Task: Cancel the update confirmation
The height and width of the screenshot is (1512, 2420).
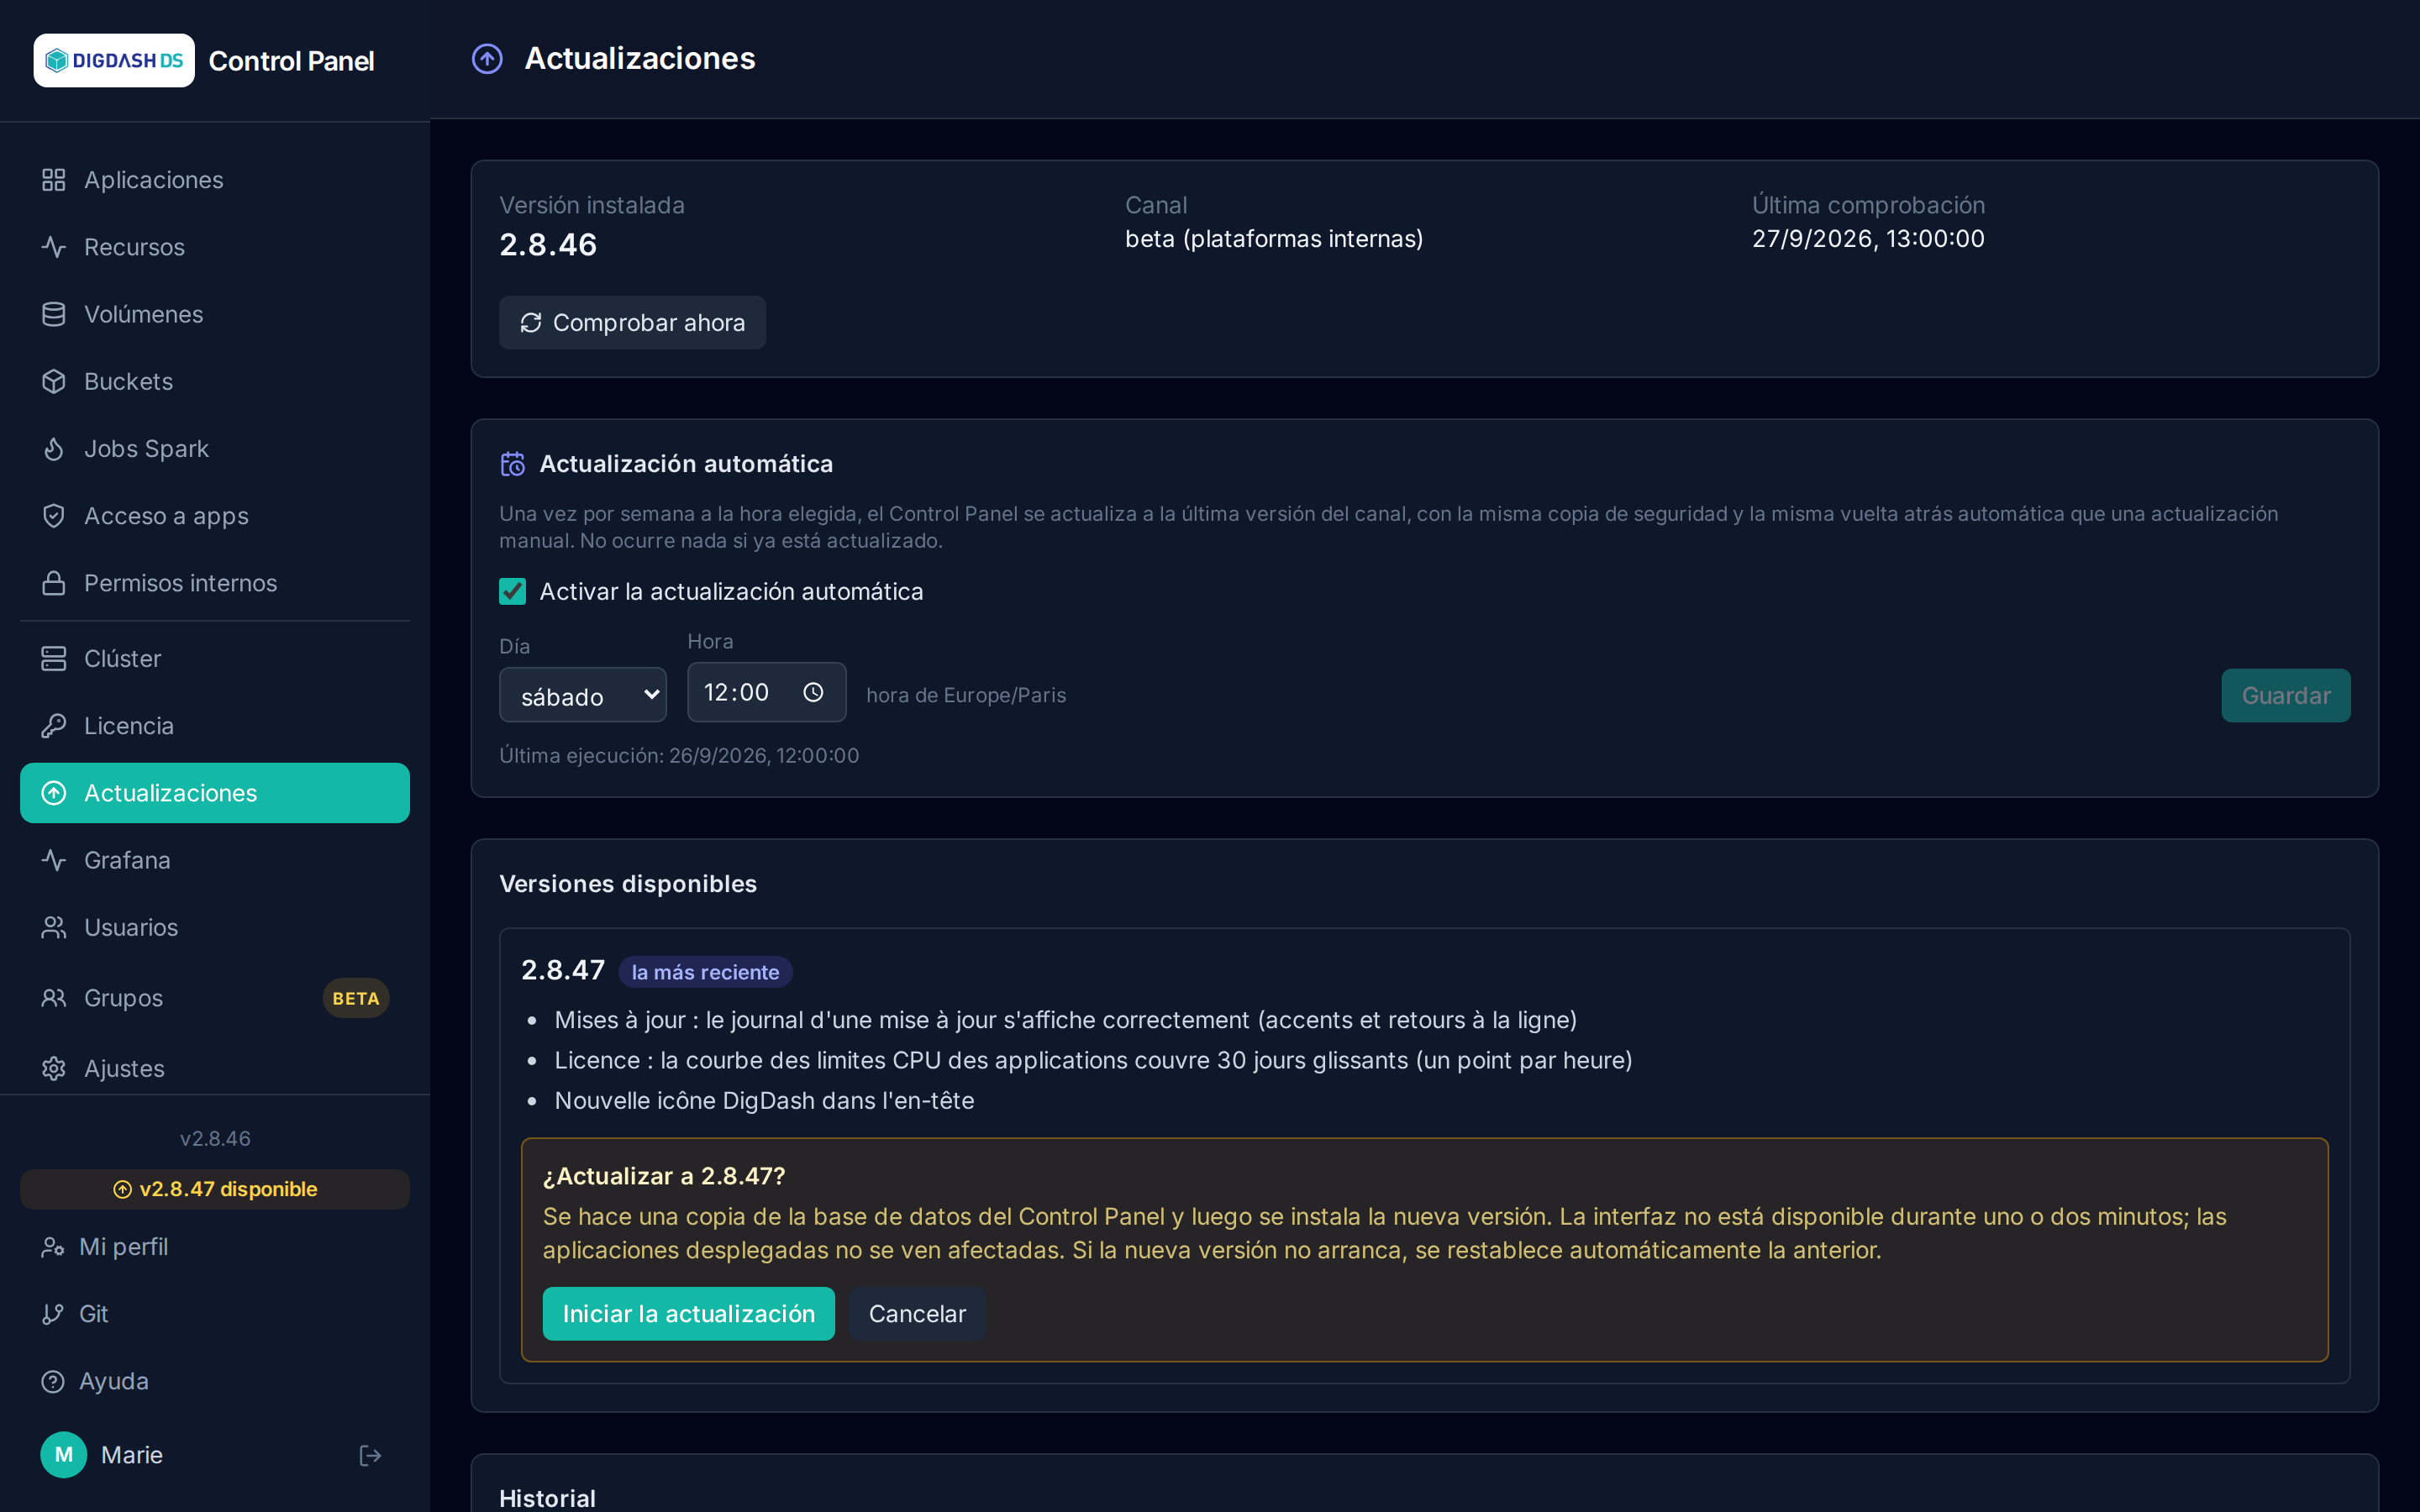Action: pyautogui.click(x=917, y=1314)
